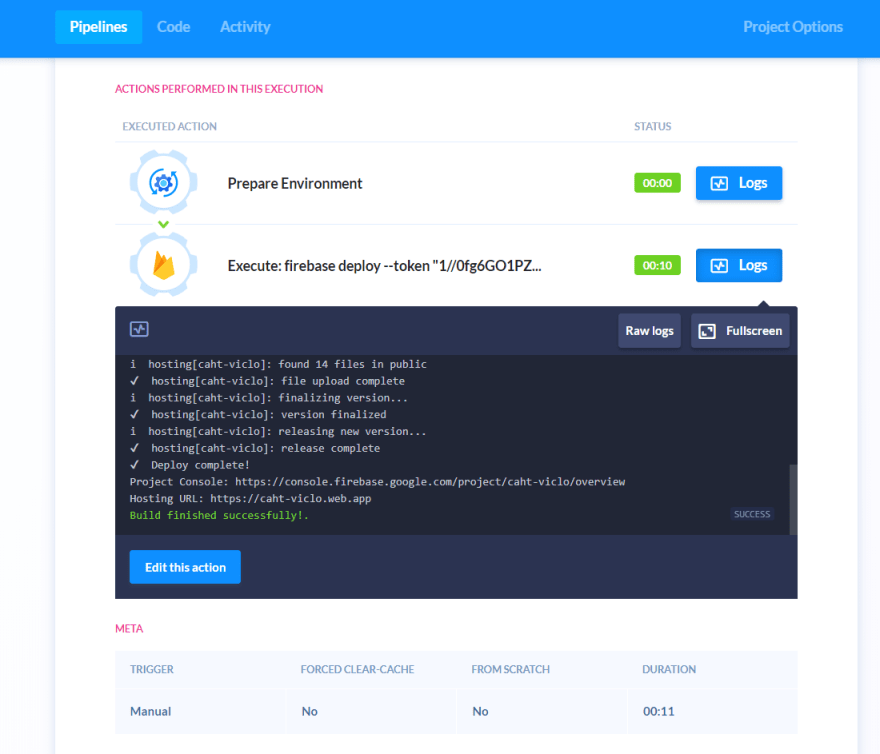Click the 00:11 duration value

(x=658, y=711)
